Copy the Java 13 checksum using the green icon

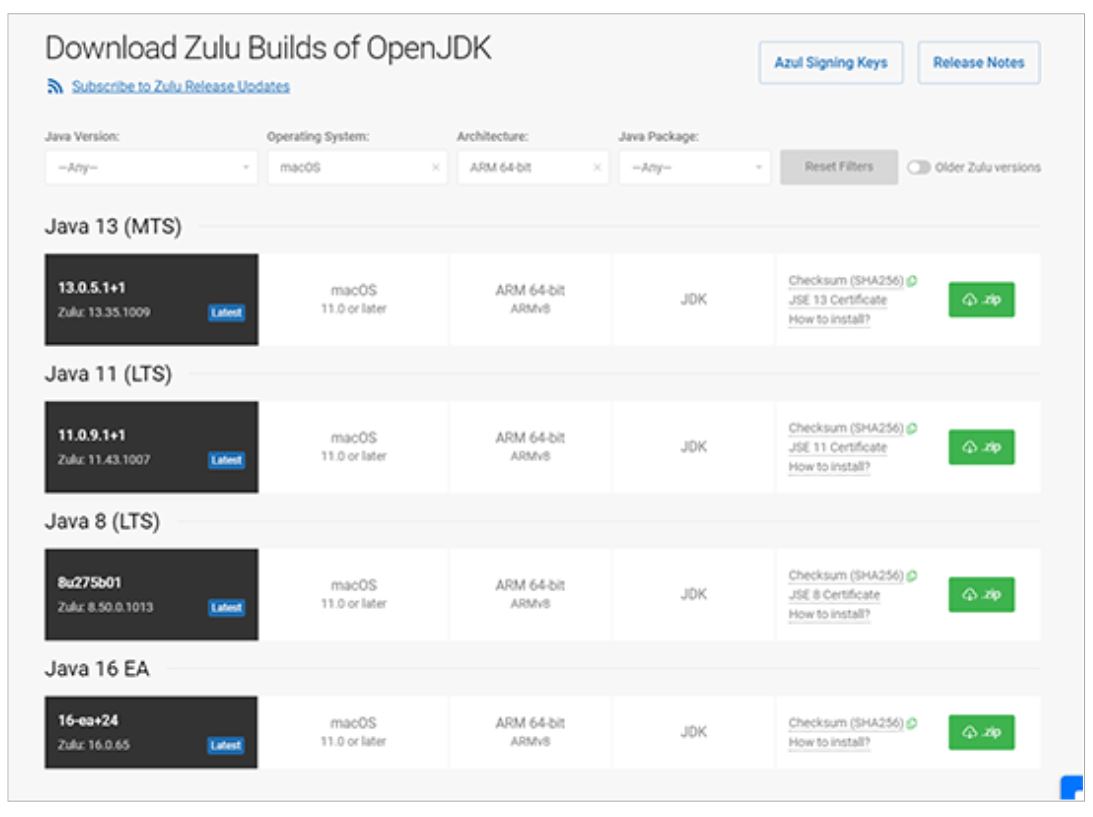(912, 281)
